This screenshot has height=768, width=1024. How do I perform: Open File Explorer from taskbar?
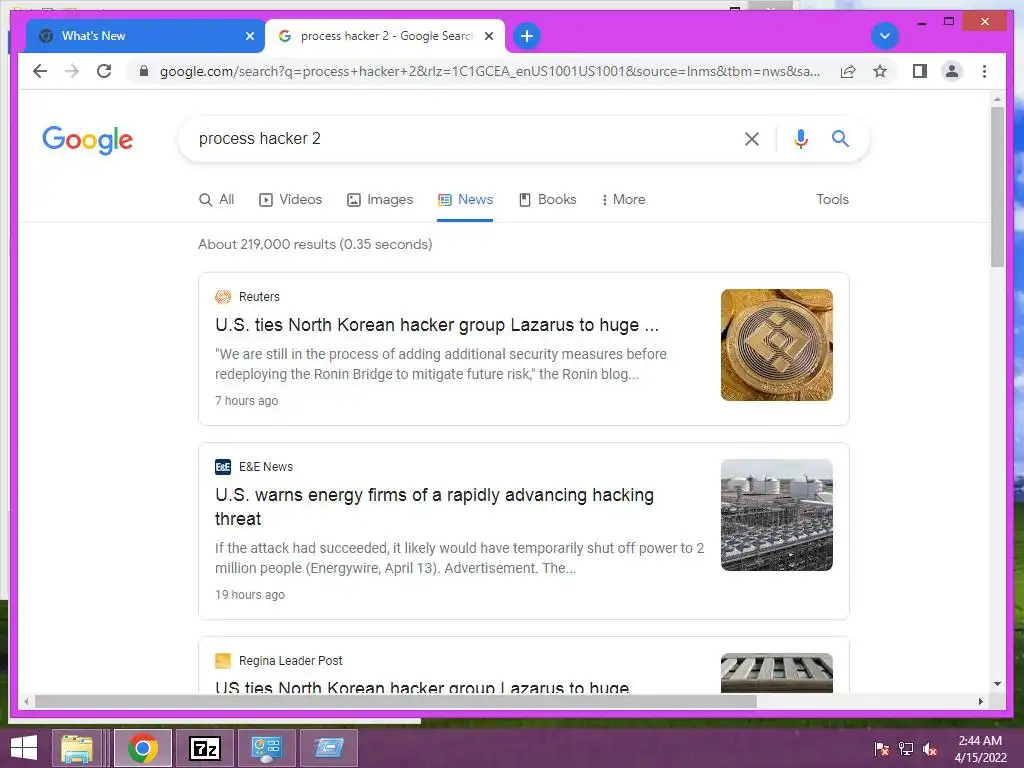[x=76, y=748]
